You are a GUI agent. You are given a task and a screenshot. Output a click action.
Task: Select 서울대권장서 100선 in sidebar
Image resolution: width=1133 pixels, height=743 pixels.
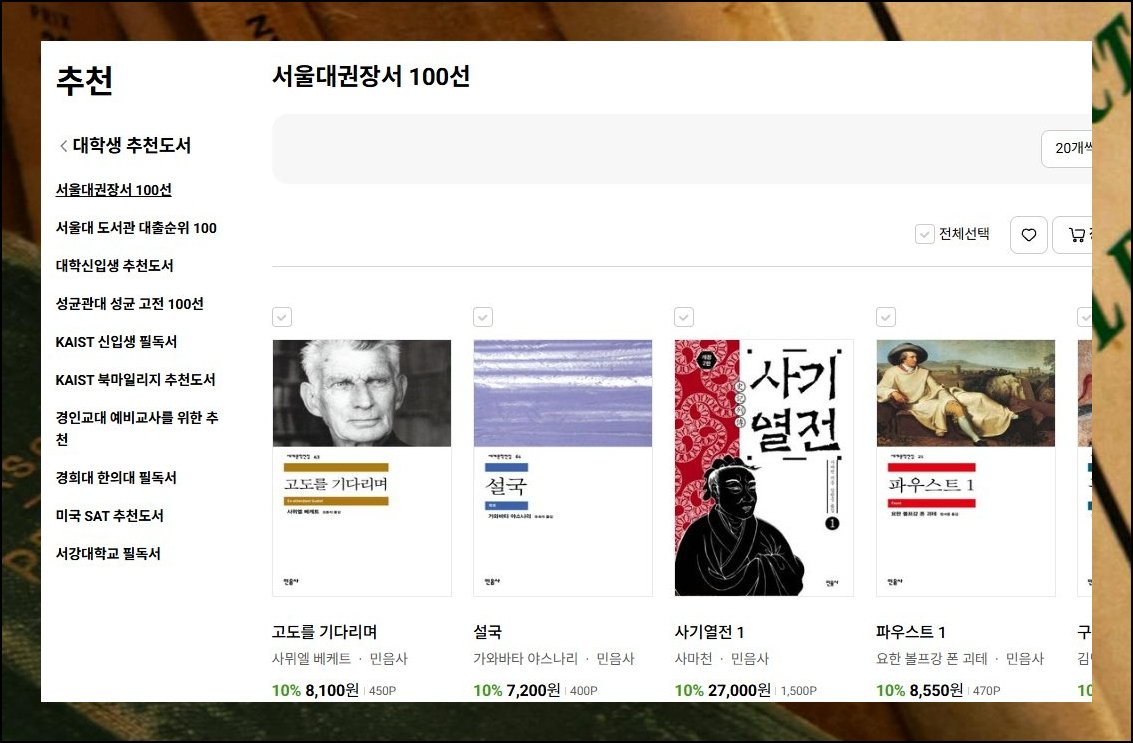click(x=113, y=190)
